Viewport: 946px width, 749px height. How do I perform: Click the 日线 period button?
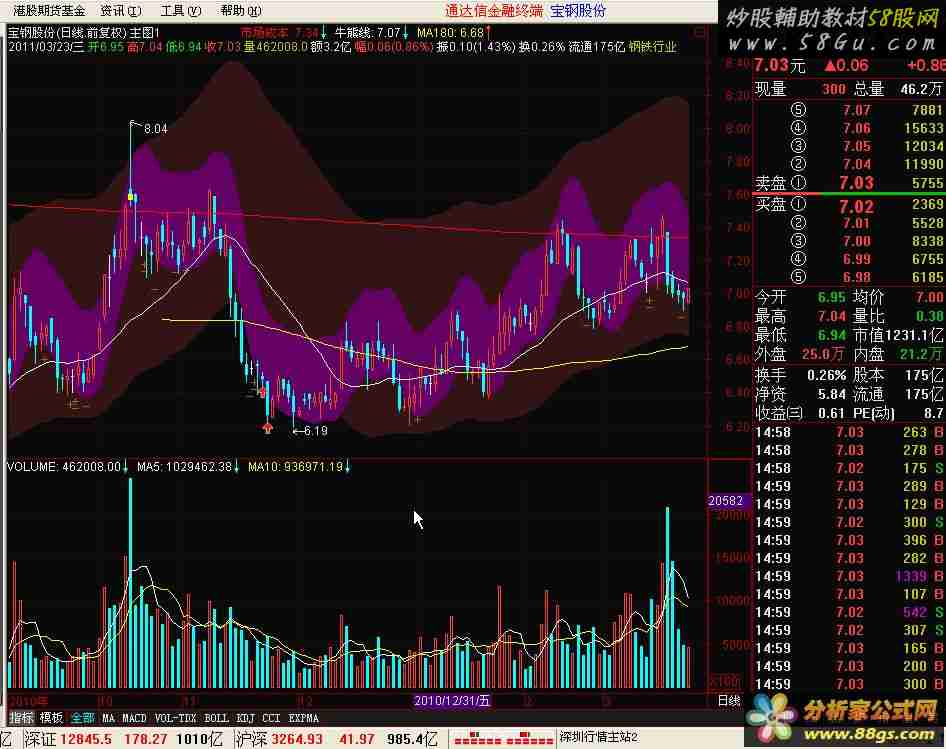pos(729,701)
